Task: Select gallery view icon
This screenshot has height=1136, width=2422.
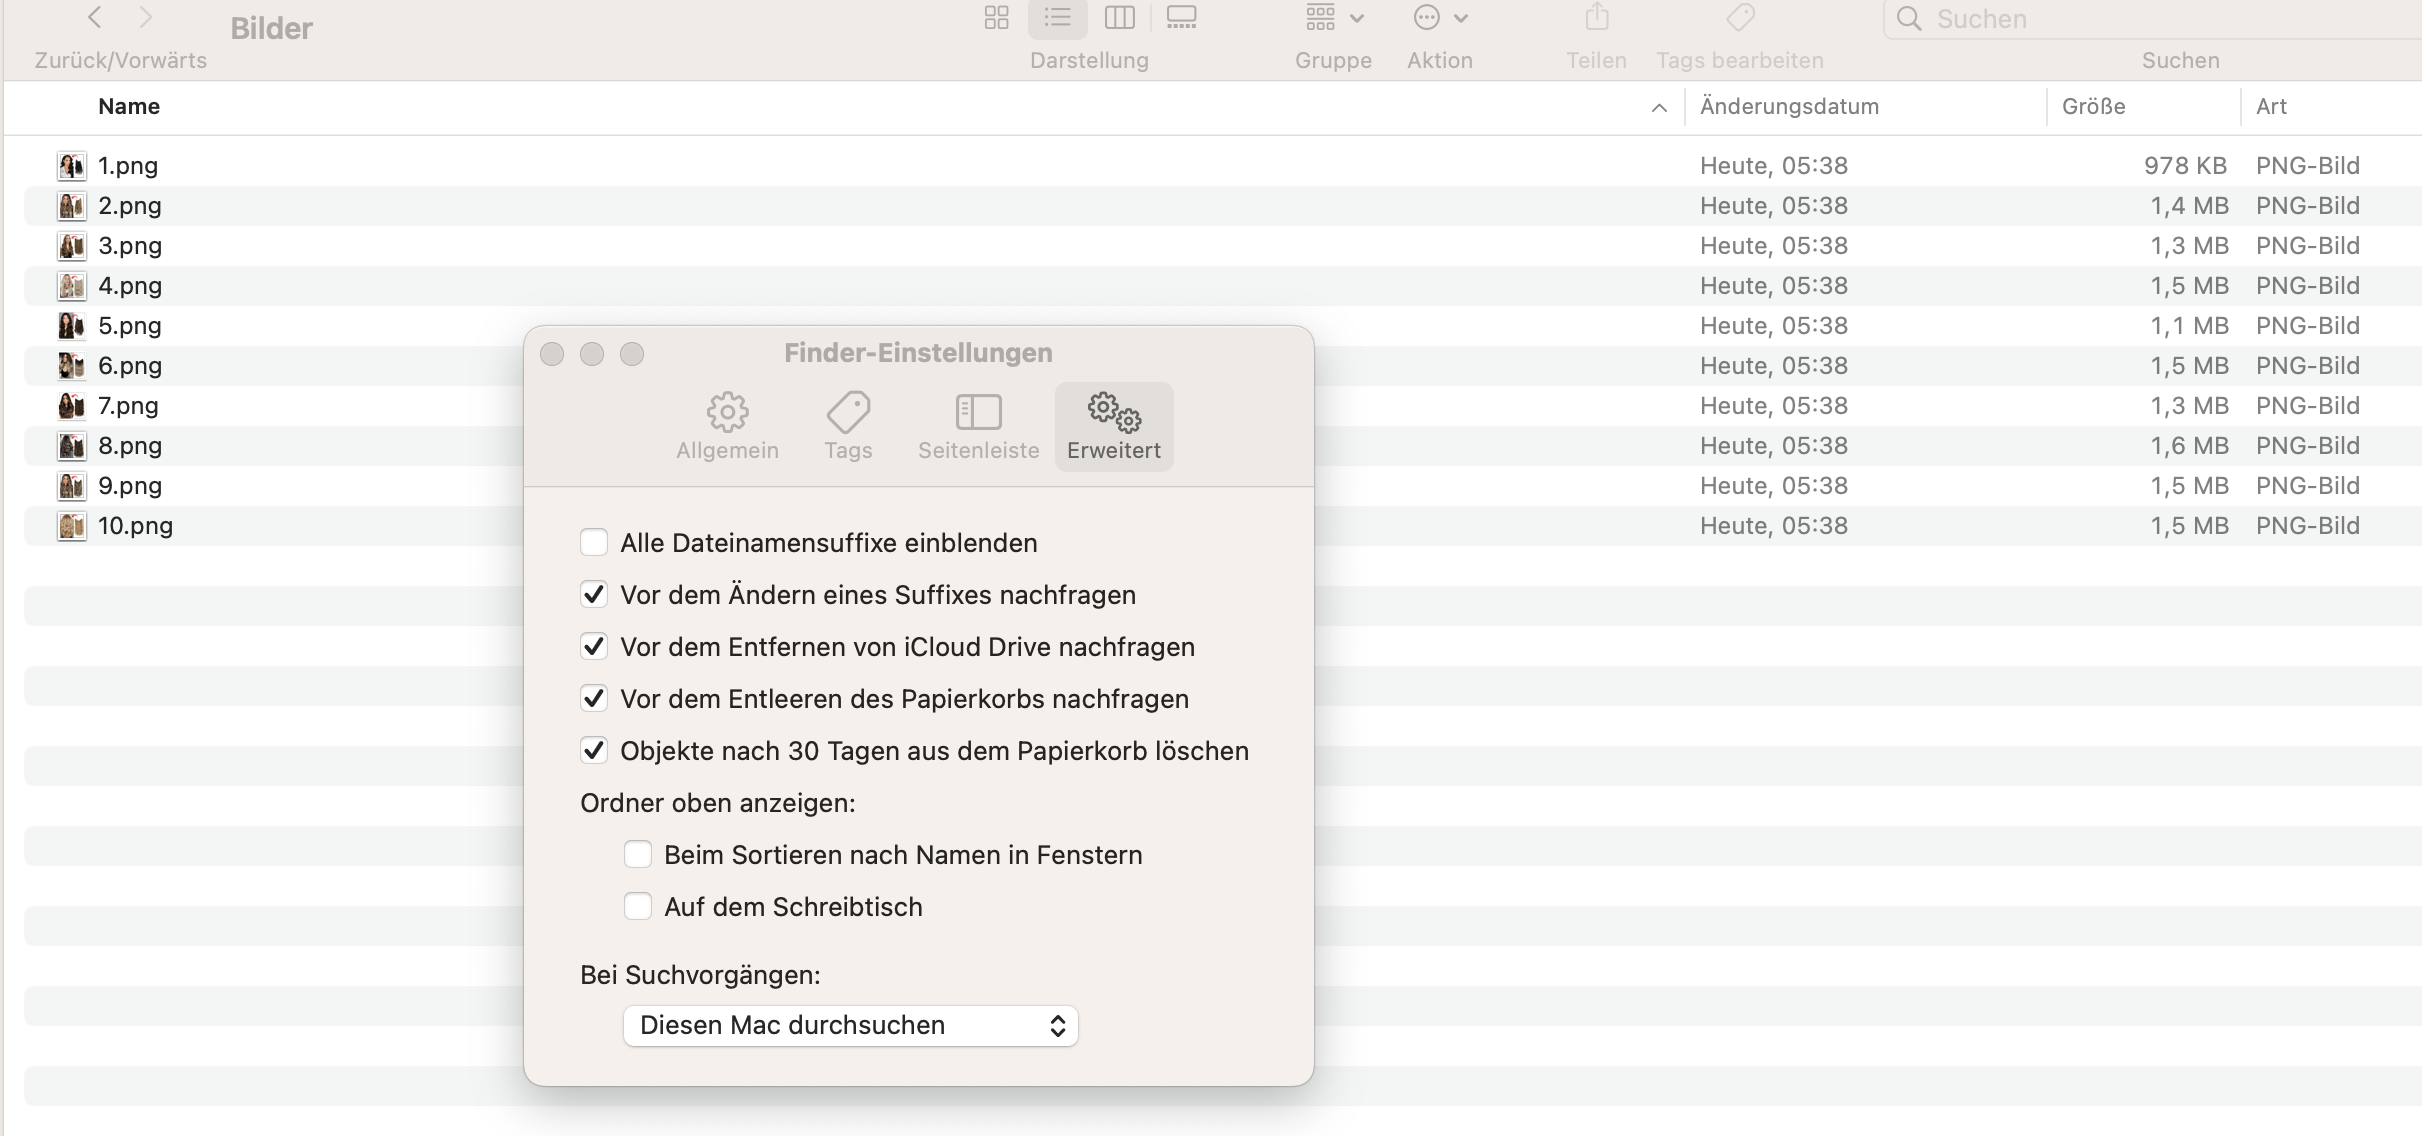Action: pyautogui.click(x=1181, y=18)
